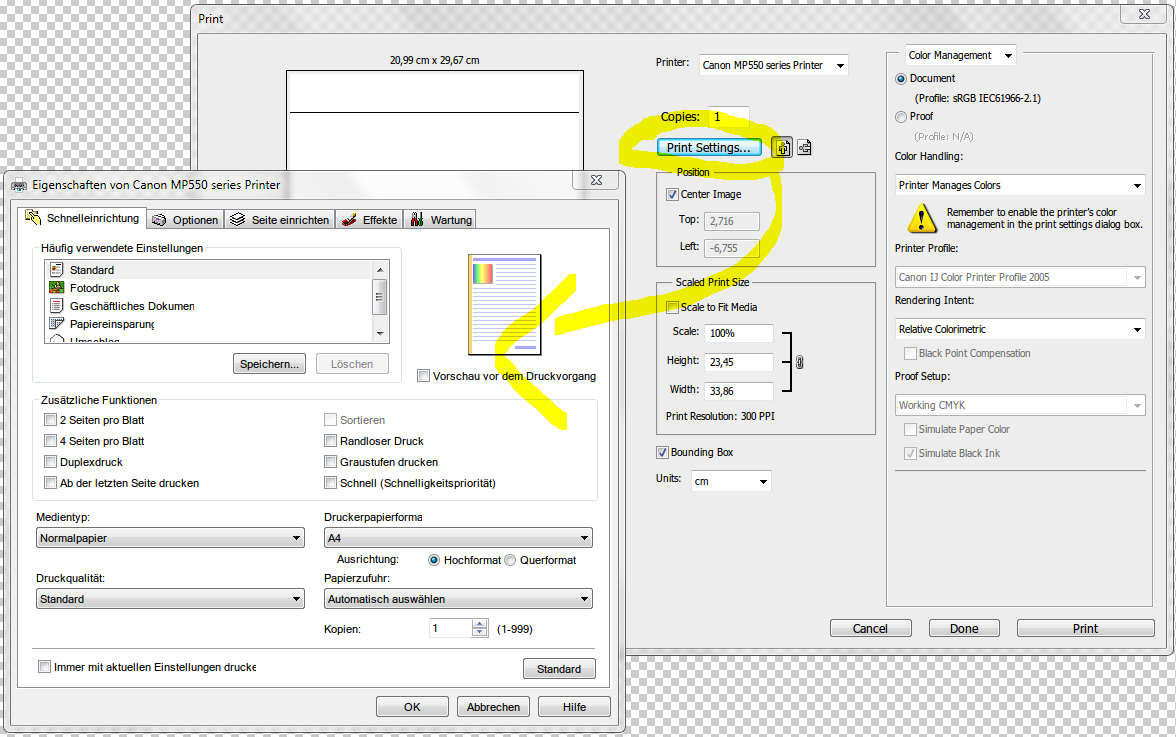The image size is (1176, 737).
Task: Click settings list scrollbar down arrow
Action: click(380, 334)
